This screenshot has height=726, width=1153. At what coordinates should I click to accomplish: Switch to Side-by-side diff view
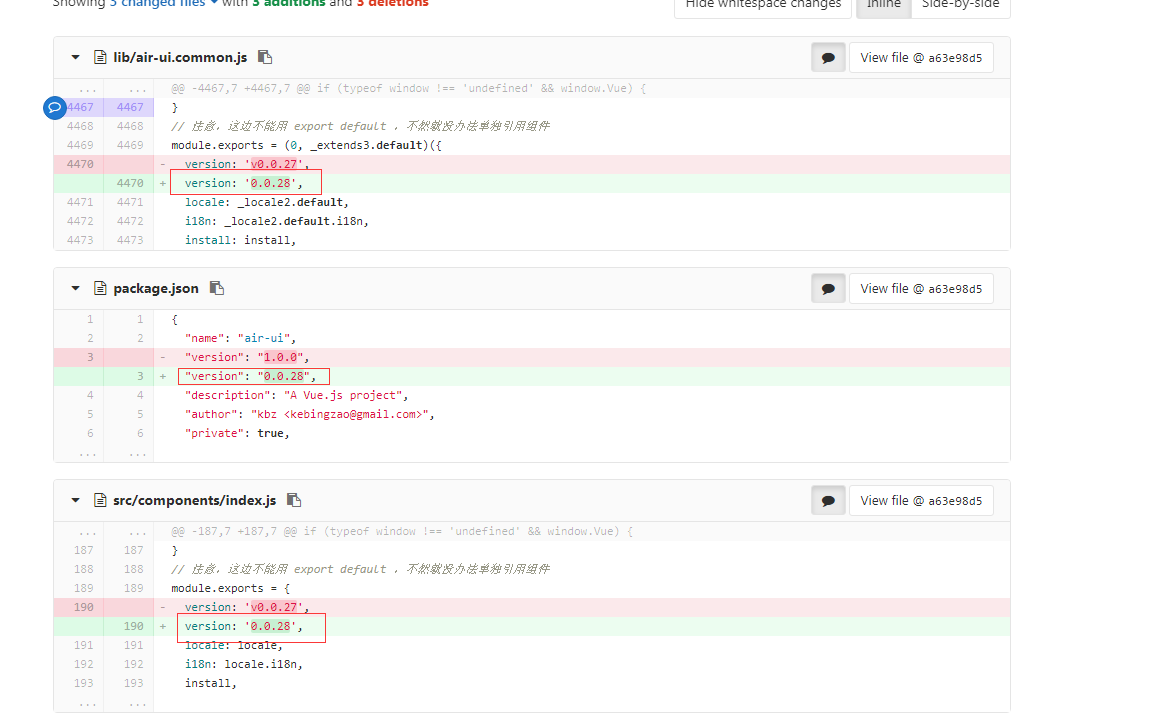[x=960, y=4]
